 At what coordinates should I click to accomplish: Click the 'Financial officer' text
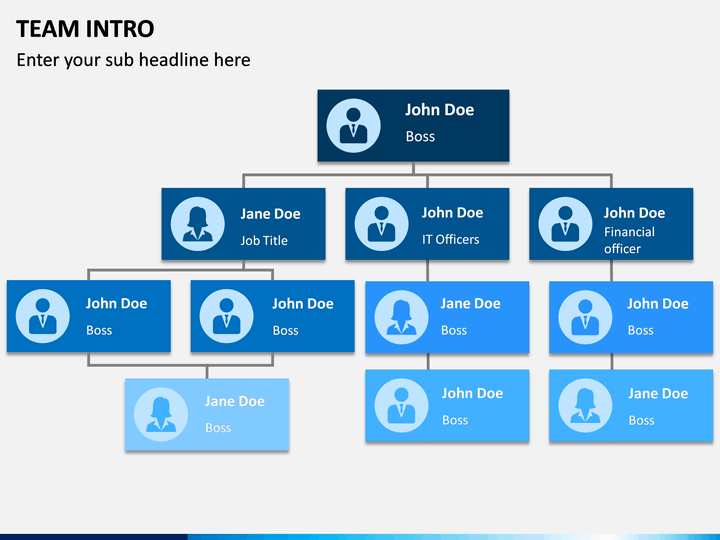point(629,240)
